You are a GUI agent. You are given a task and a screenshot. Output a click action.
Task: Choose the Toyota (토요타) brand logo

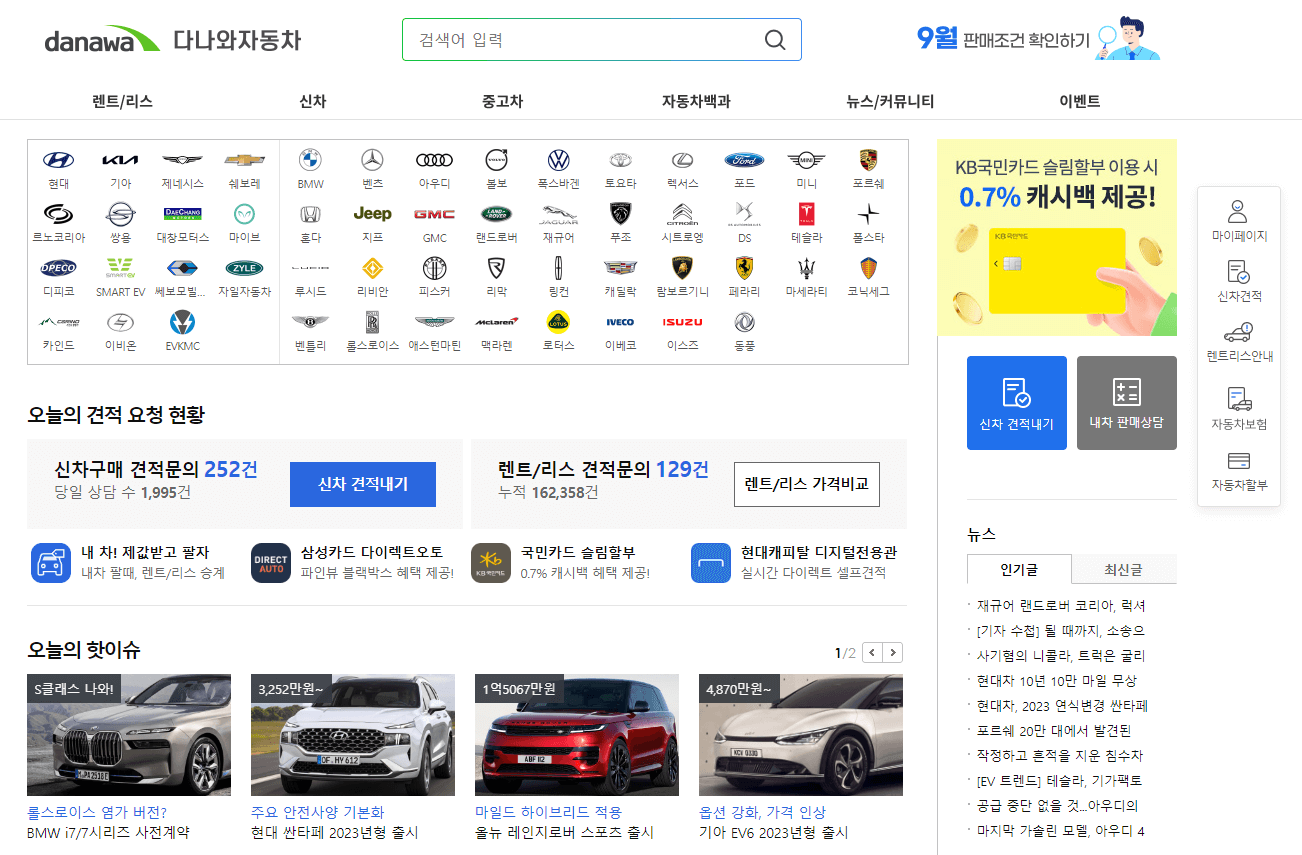click(x=620, y=160)
